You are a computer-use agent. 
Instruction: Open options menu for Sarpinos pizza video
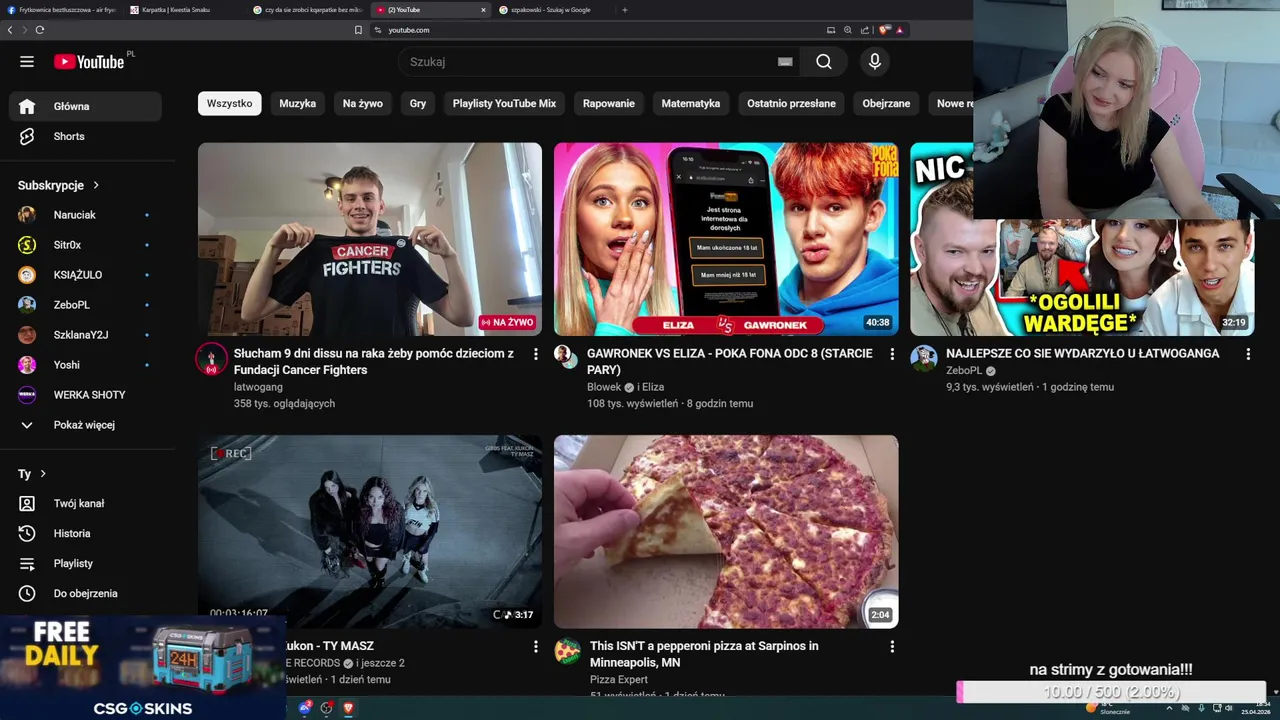click(x=892, y=647)
